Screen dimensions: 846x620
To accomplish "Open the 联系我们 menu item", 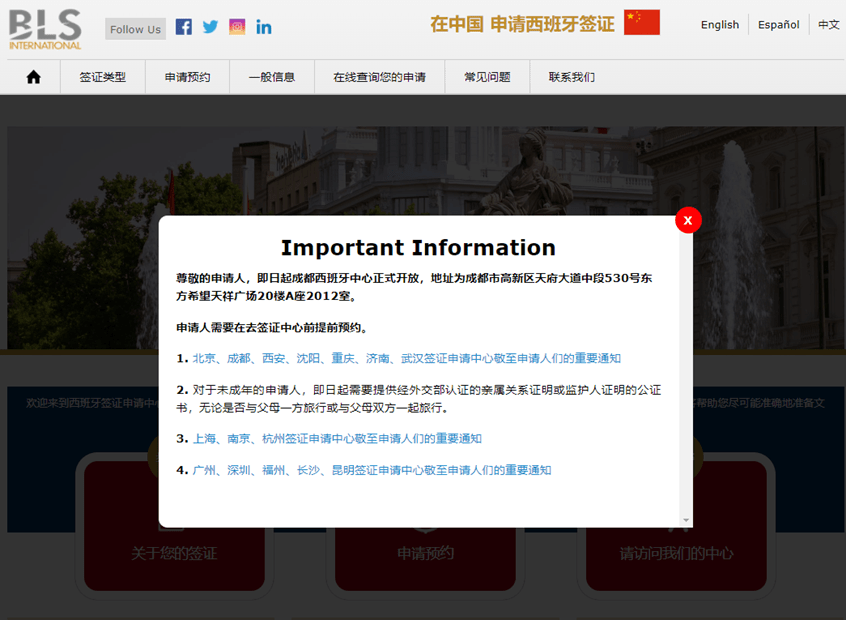I will tap(571, 77).
